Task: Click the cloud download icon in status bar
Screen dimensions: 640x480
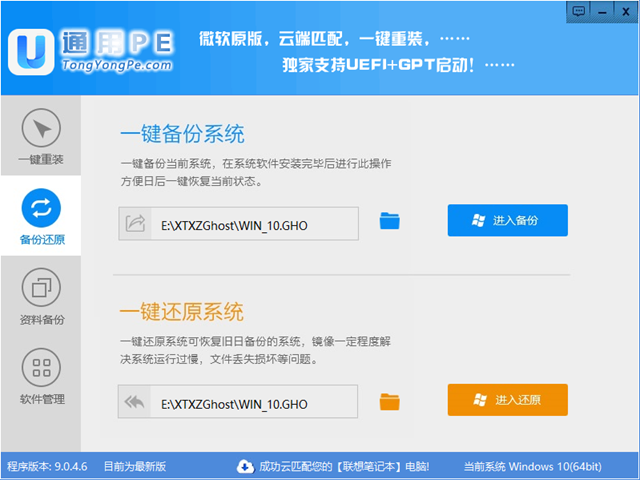Action: 245,466
